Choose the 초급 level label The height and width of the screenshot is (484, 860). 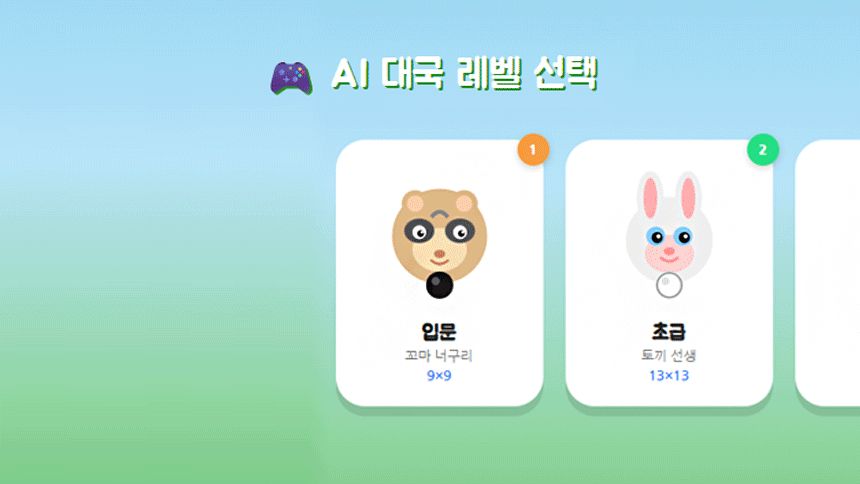[x=669, y=331]
